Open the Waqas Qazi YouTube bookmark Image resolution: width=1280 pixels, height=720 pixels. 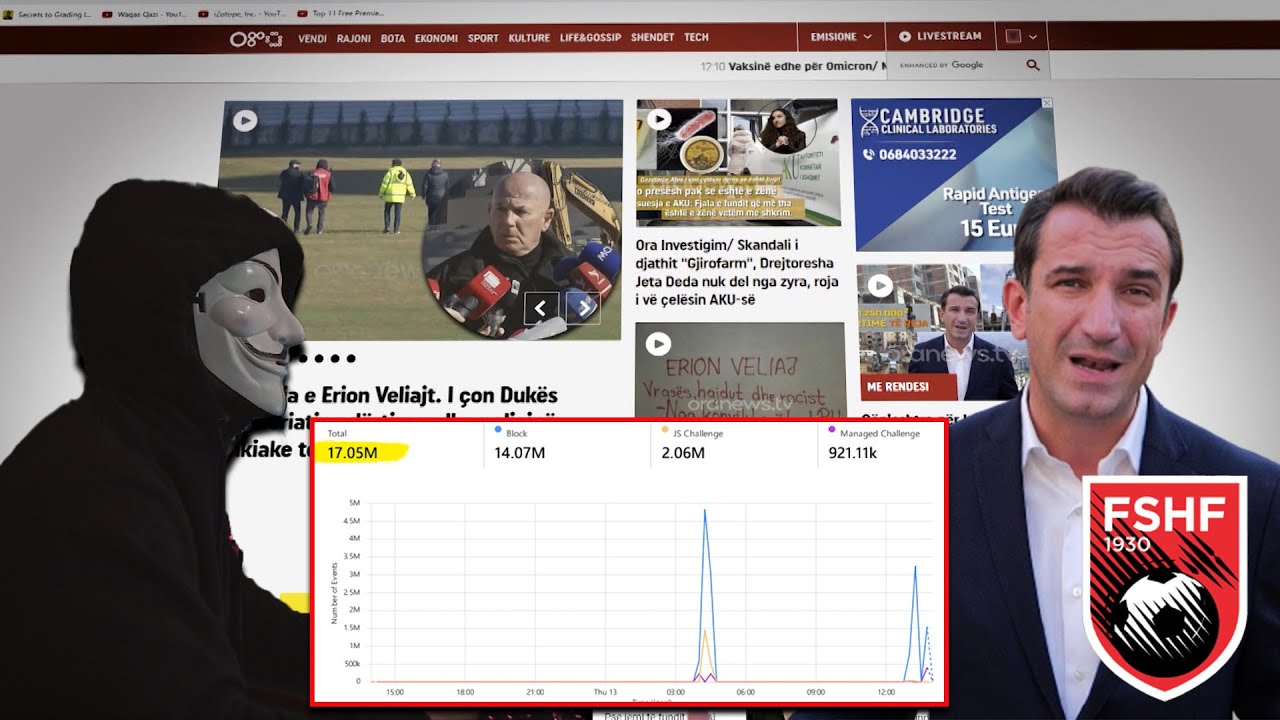point(145,15)
